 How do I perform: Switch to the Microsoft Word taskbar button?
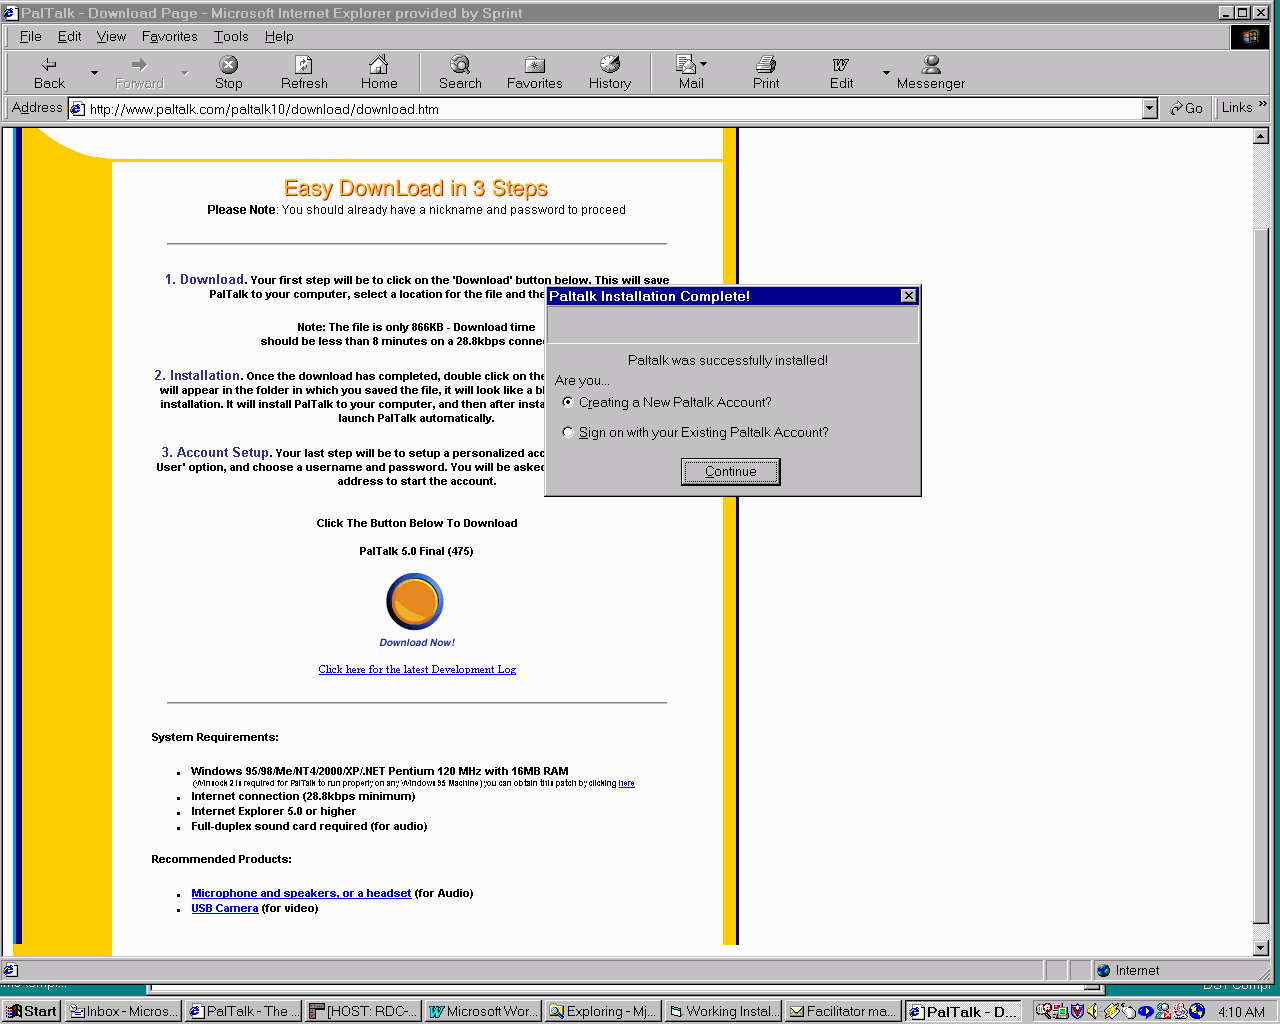pos(482,1011)
